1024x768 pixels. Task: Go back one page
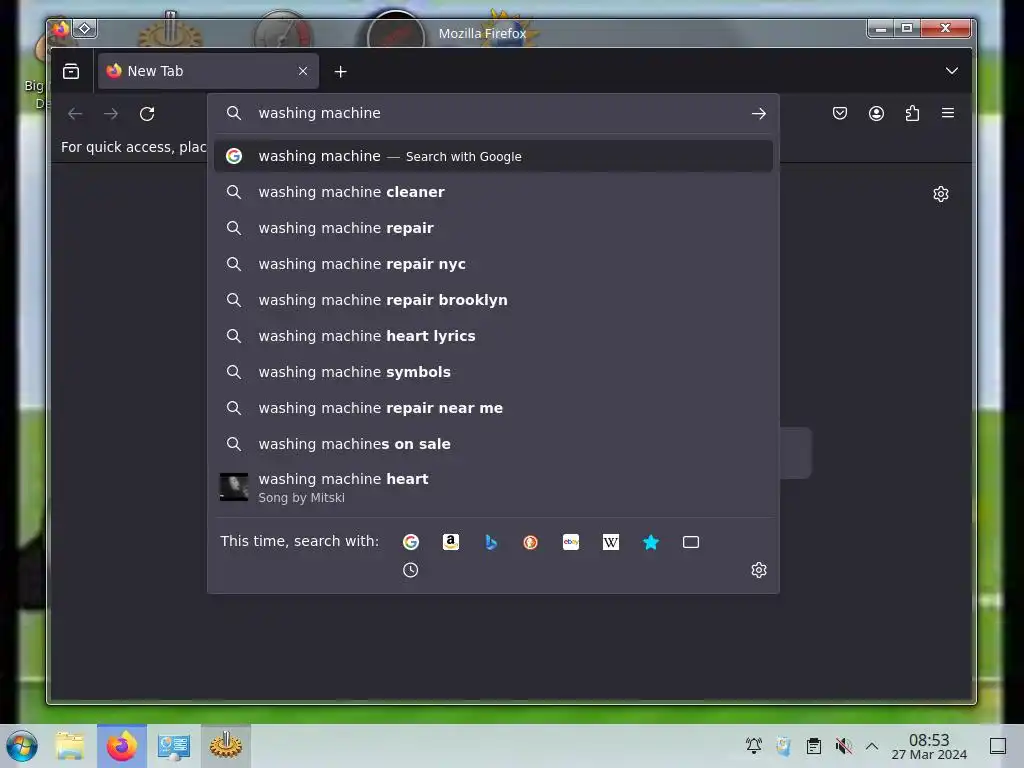tap(75, 114)
